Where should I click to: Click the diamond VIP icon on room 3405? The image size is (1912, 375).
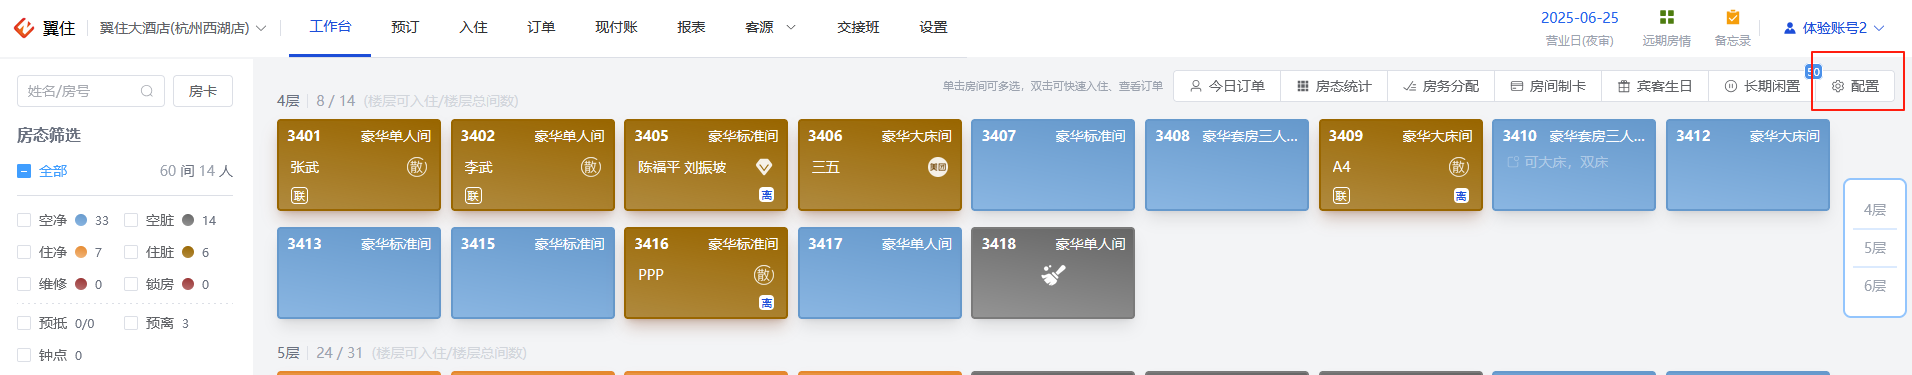(764, 167)
